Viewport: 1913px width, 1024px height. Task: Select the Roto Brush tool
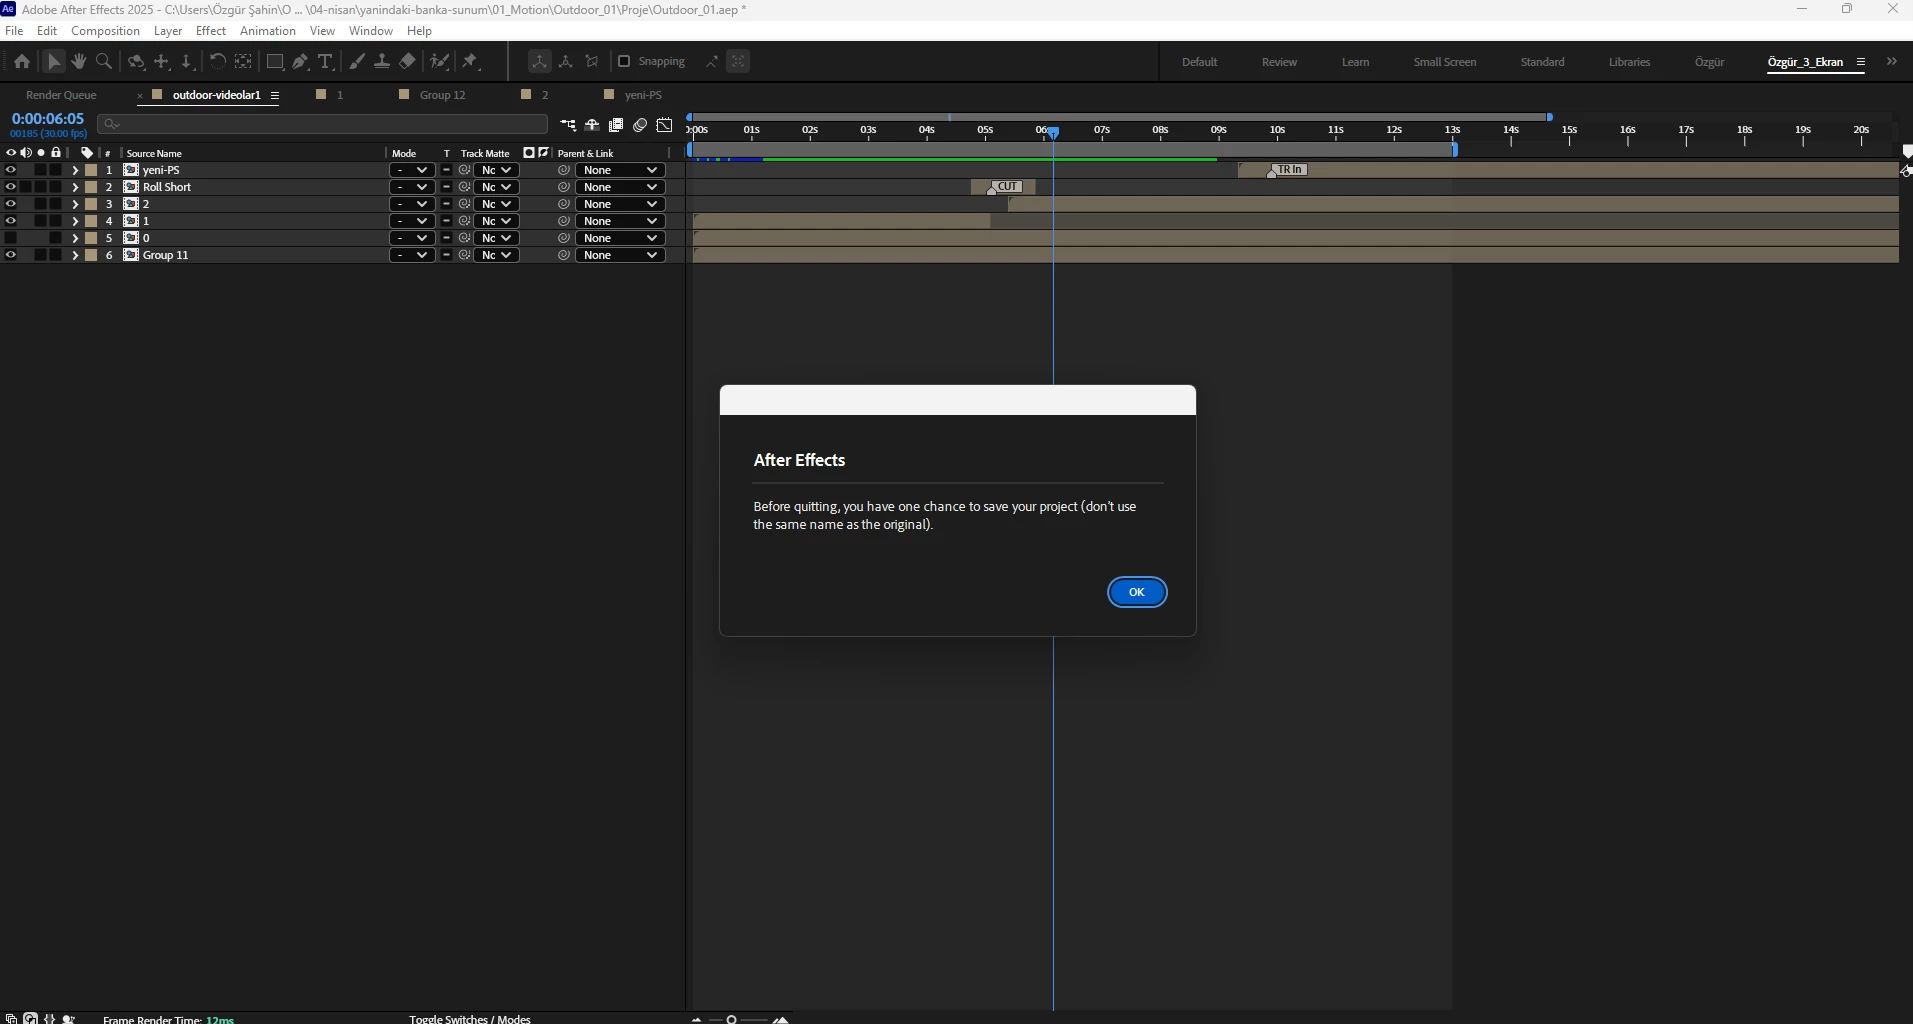pos(439,62)
